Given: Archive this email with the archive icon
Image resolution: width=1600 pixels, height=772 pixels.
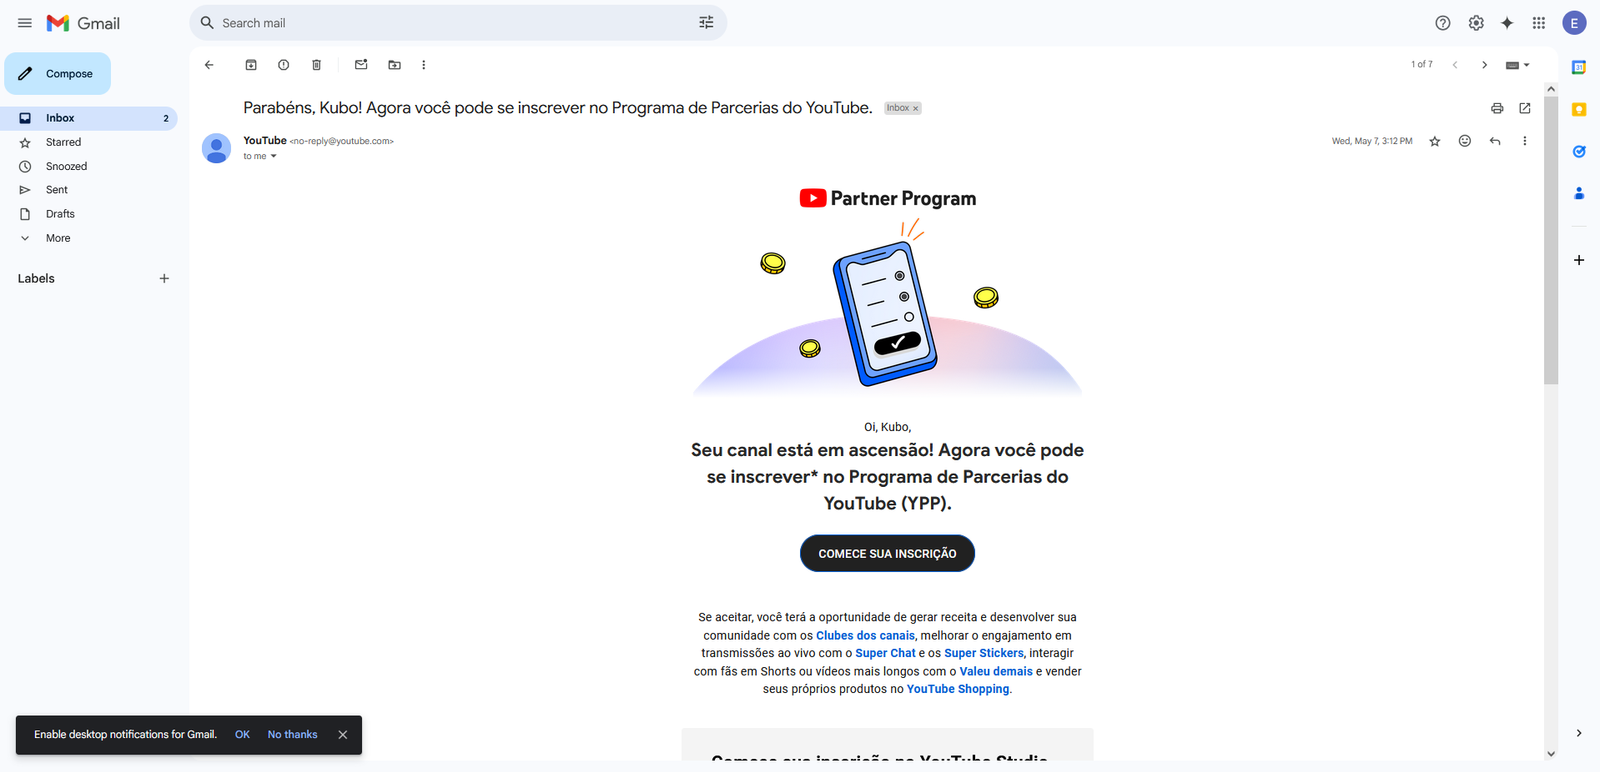Looking at the screenshot, I should [x=251, y=65].
